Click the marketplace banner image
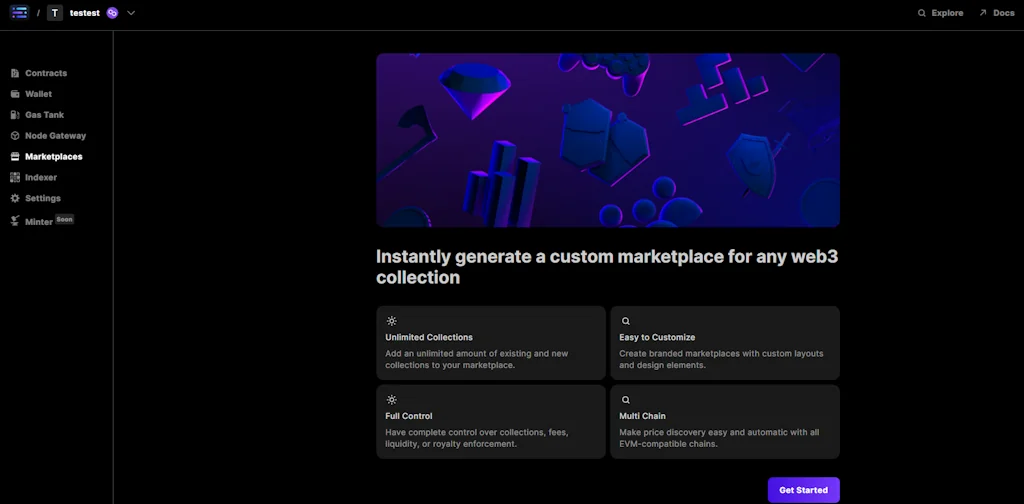1024x504 pixels. [607, 140]
